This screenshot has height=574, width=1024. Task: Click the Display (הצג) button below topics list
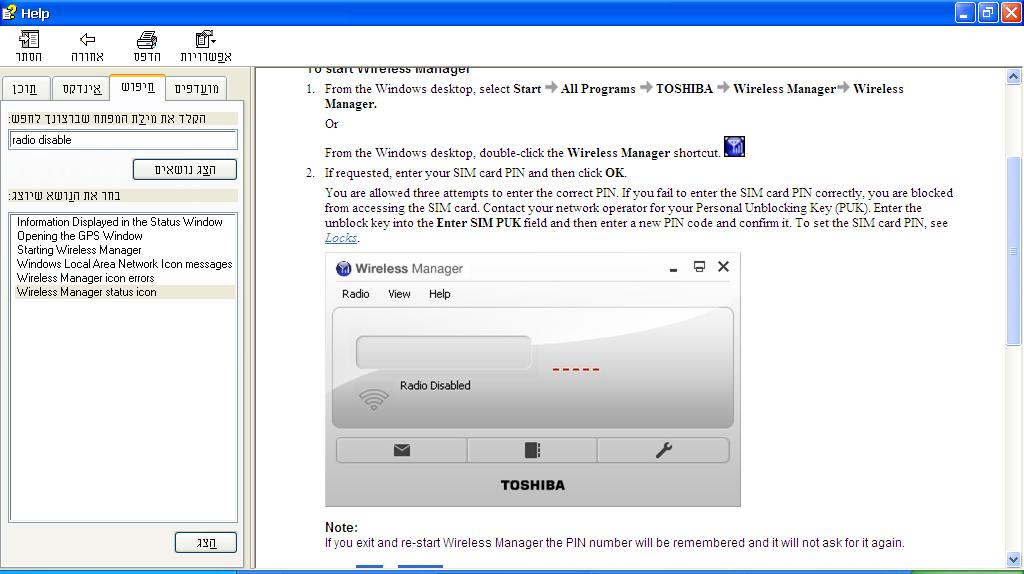(206, 542)
